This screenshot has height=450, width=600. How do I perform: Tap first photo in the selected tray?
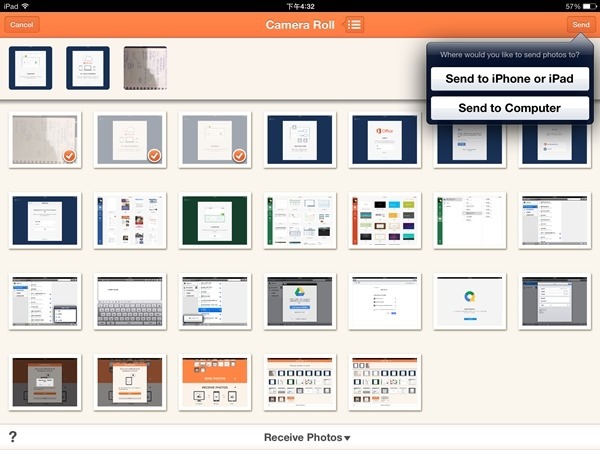[30, 67]
